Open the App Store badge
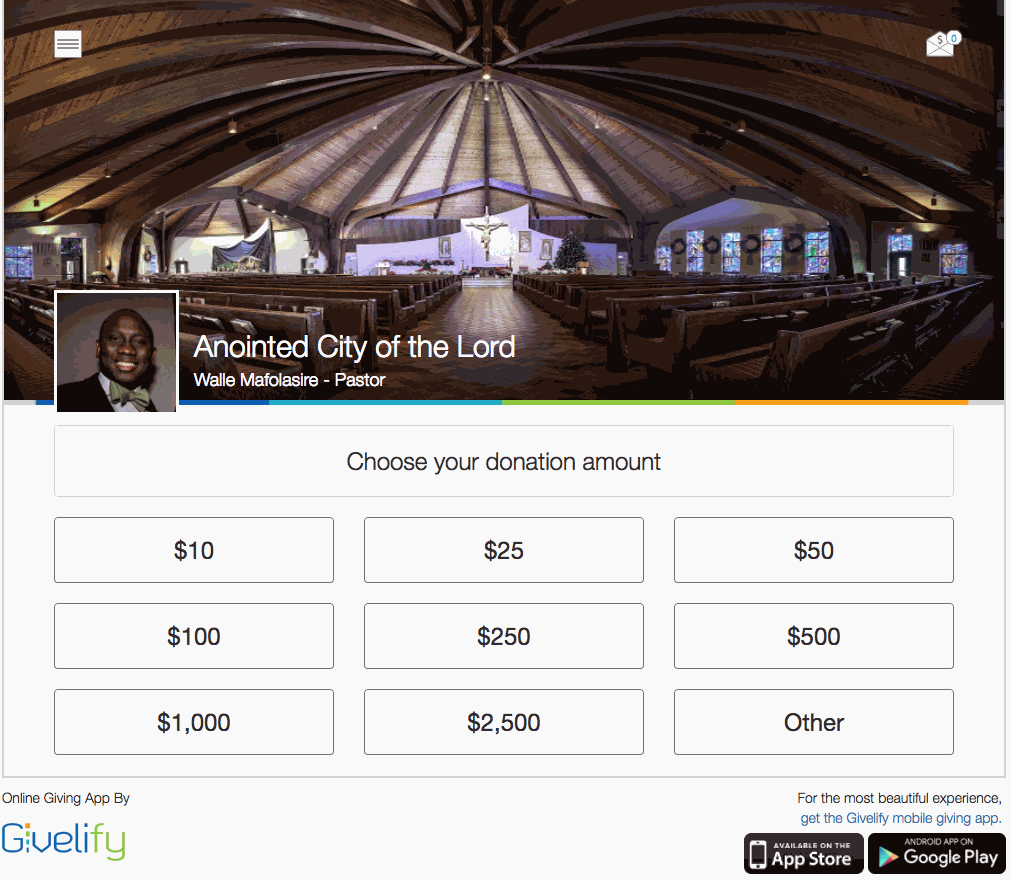The width and height of the screenshot is (1011, 880). pyautogui.click(x=803, y=854)
